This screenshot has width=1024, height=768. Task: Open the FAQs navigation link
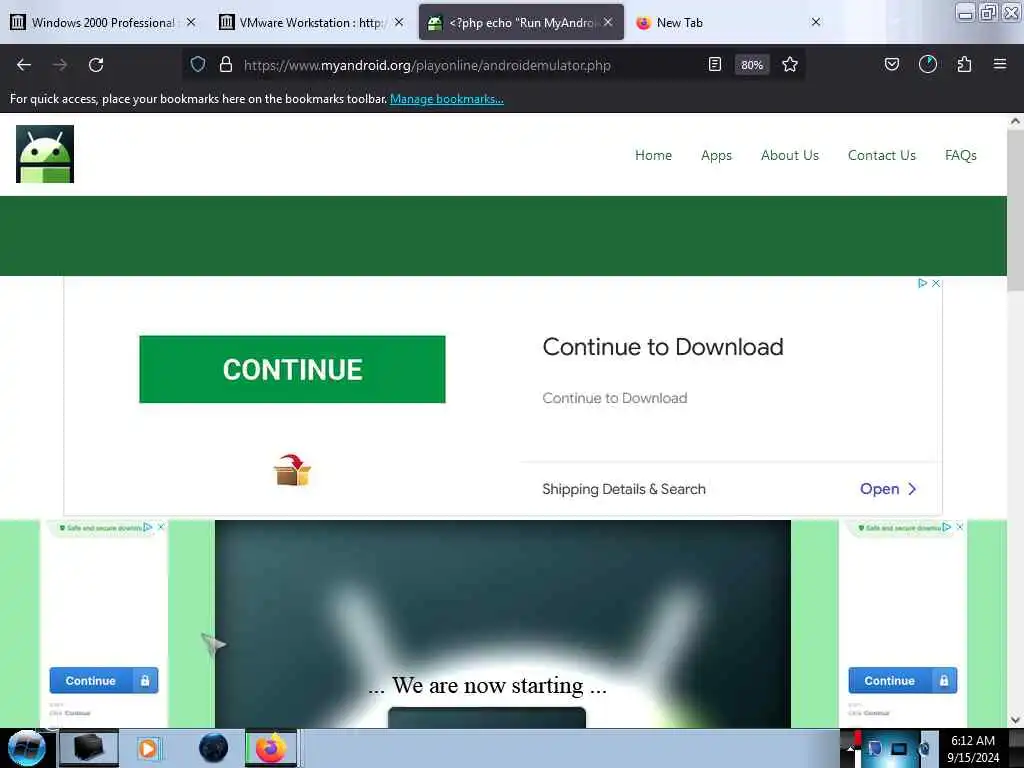point(961,155)
